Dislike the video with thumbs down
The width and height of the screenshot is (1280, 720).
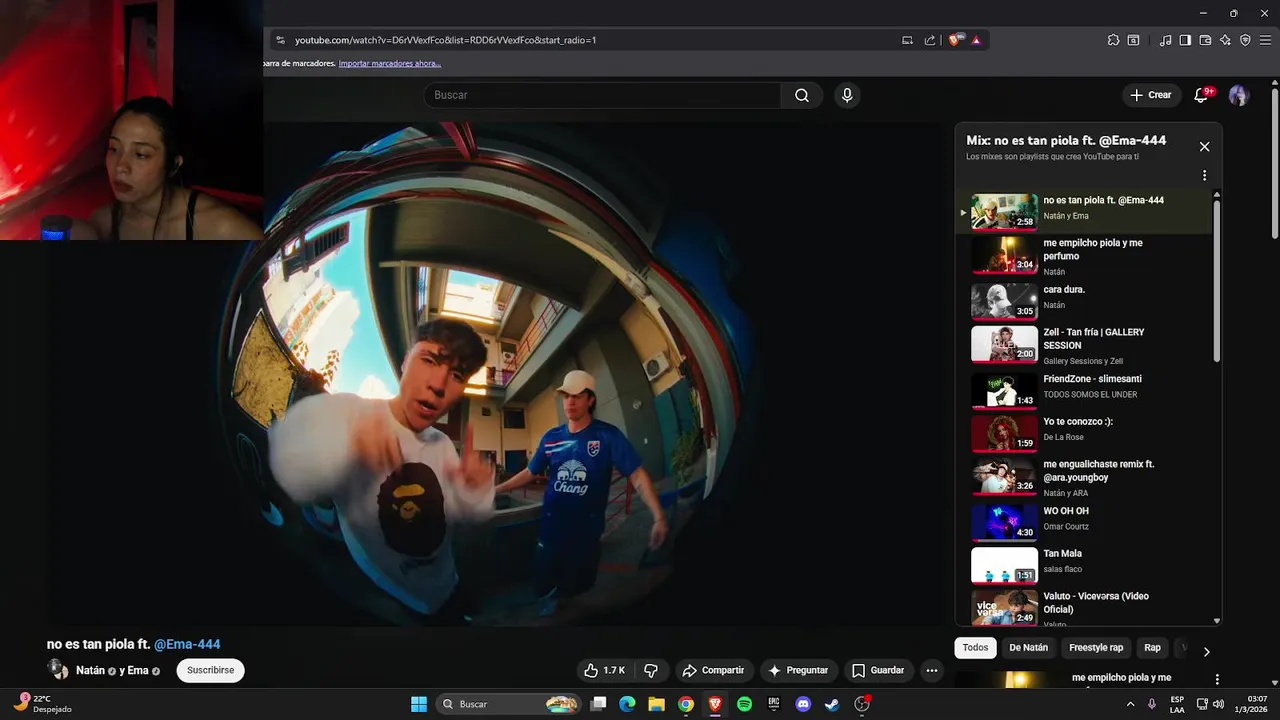[x=651, y=670]
